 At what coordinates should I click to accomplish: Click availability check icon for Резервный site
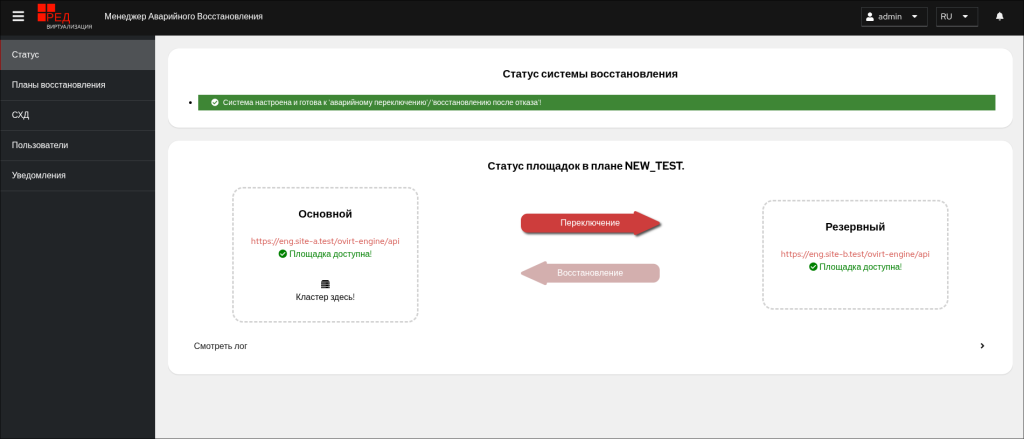[x=813, y=267]
